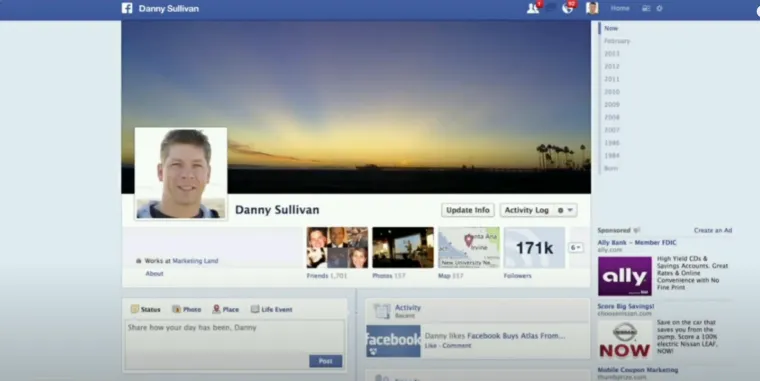The image size is (760, 381).
Task: Like the Facebook Buys Atlas story
Action: click(x=430, y=346)
